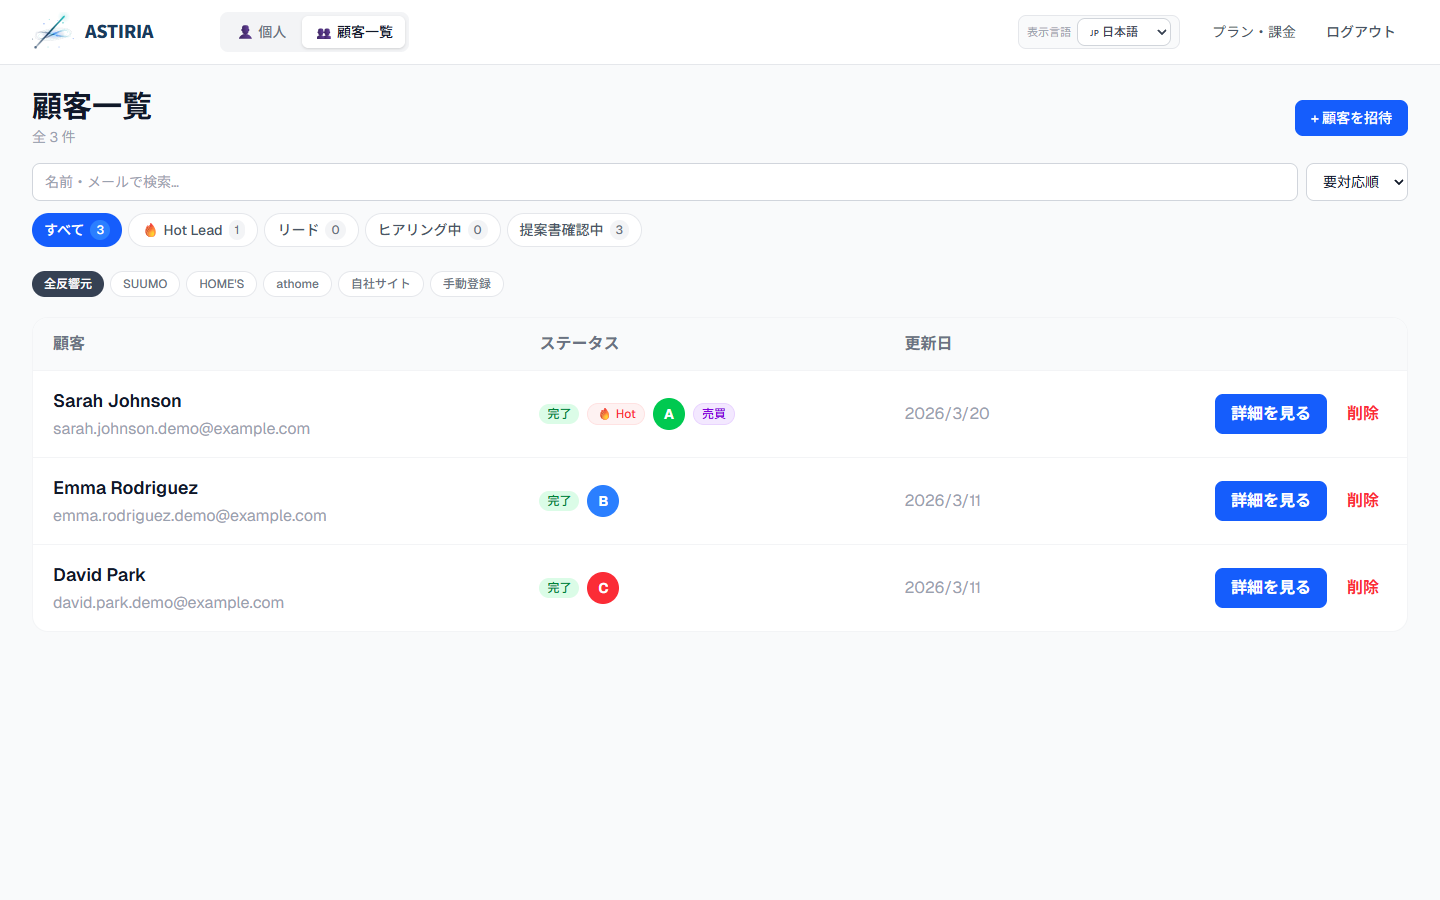Toggle the SUUMO source filter
1440x900 pixels.
[145, 284]
